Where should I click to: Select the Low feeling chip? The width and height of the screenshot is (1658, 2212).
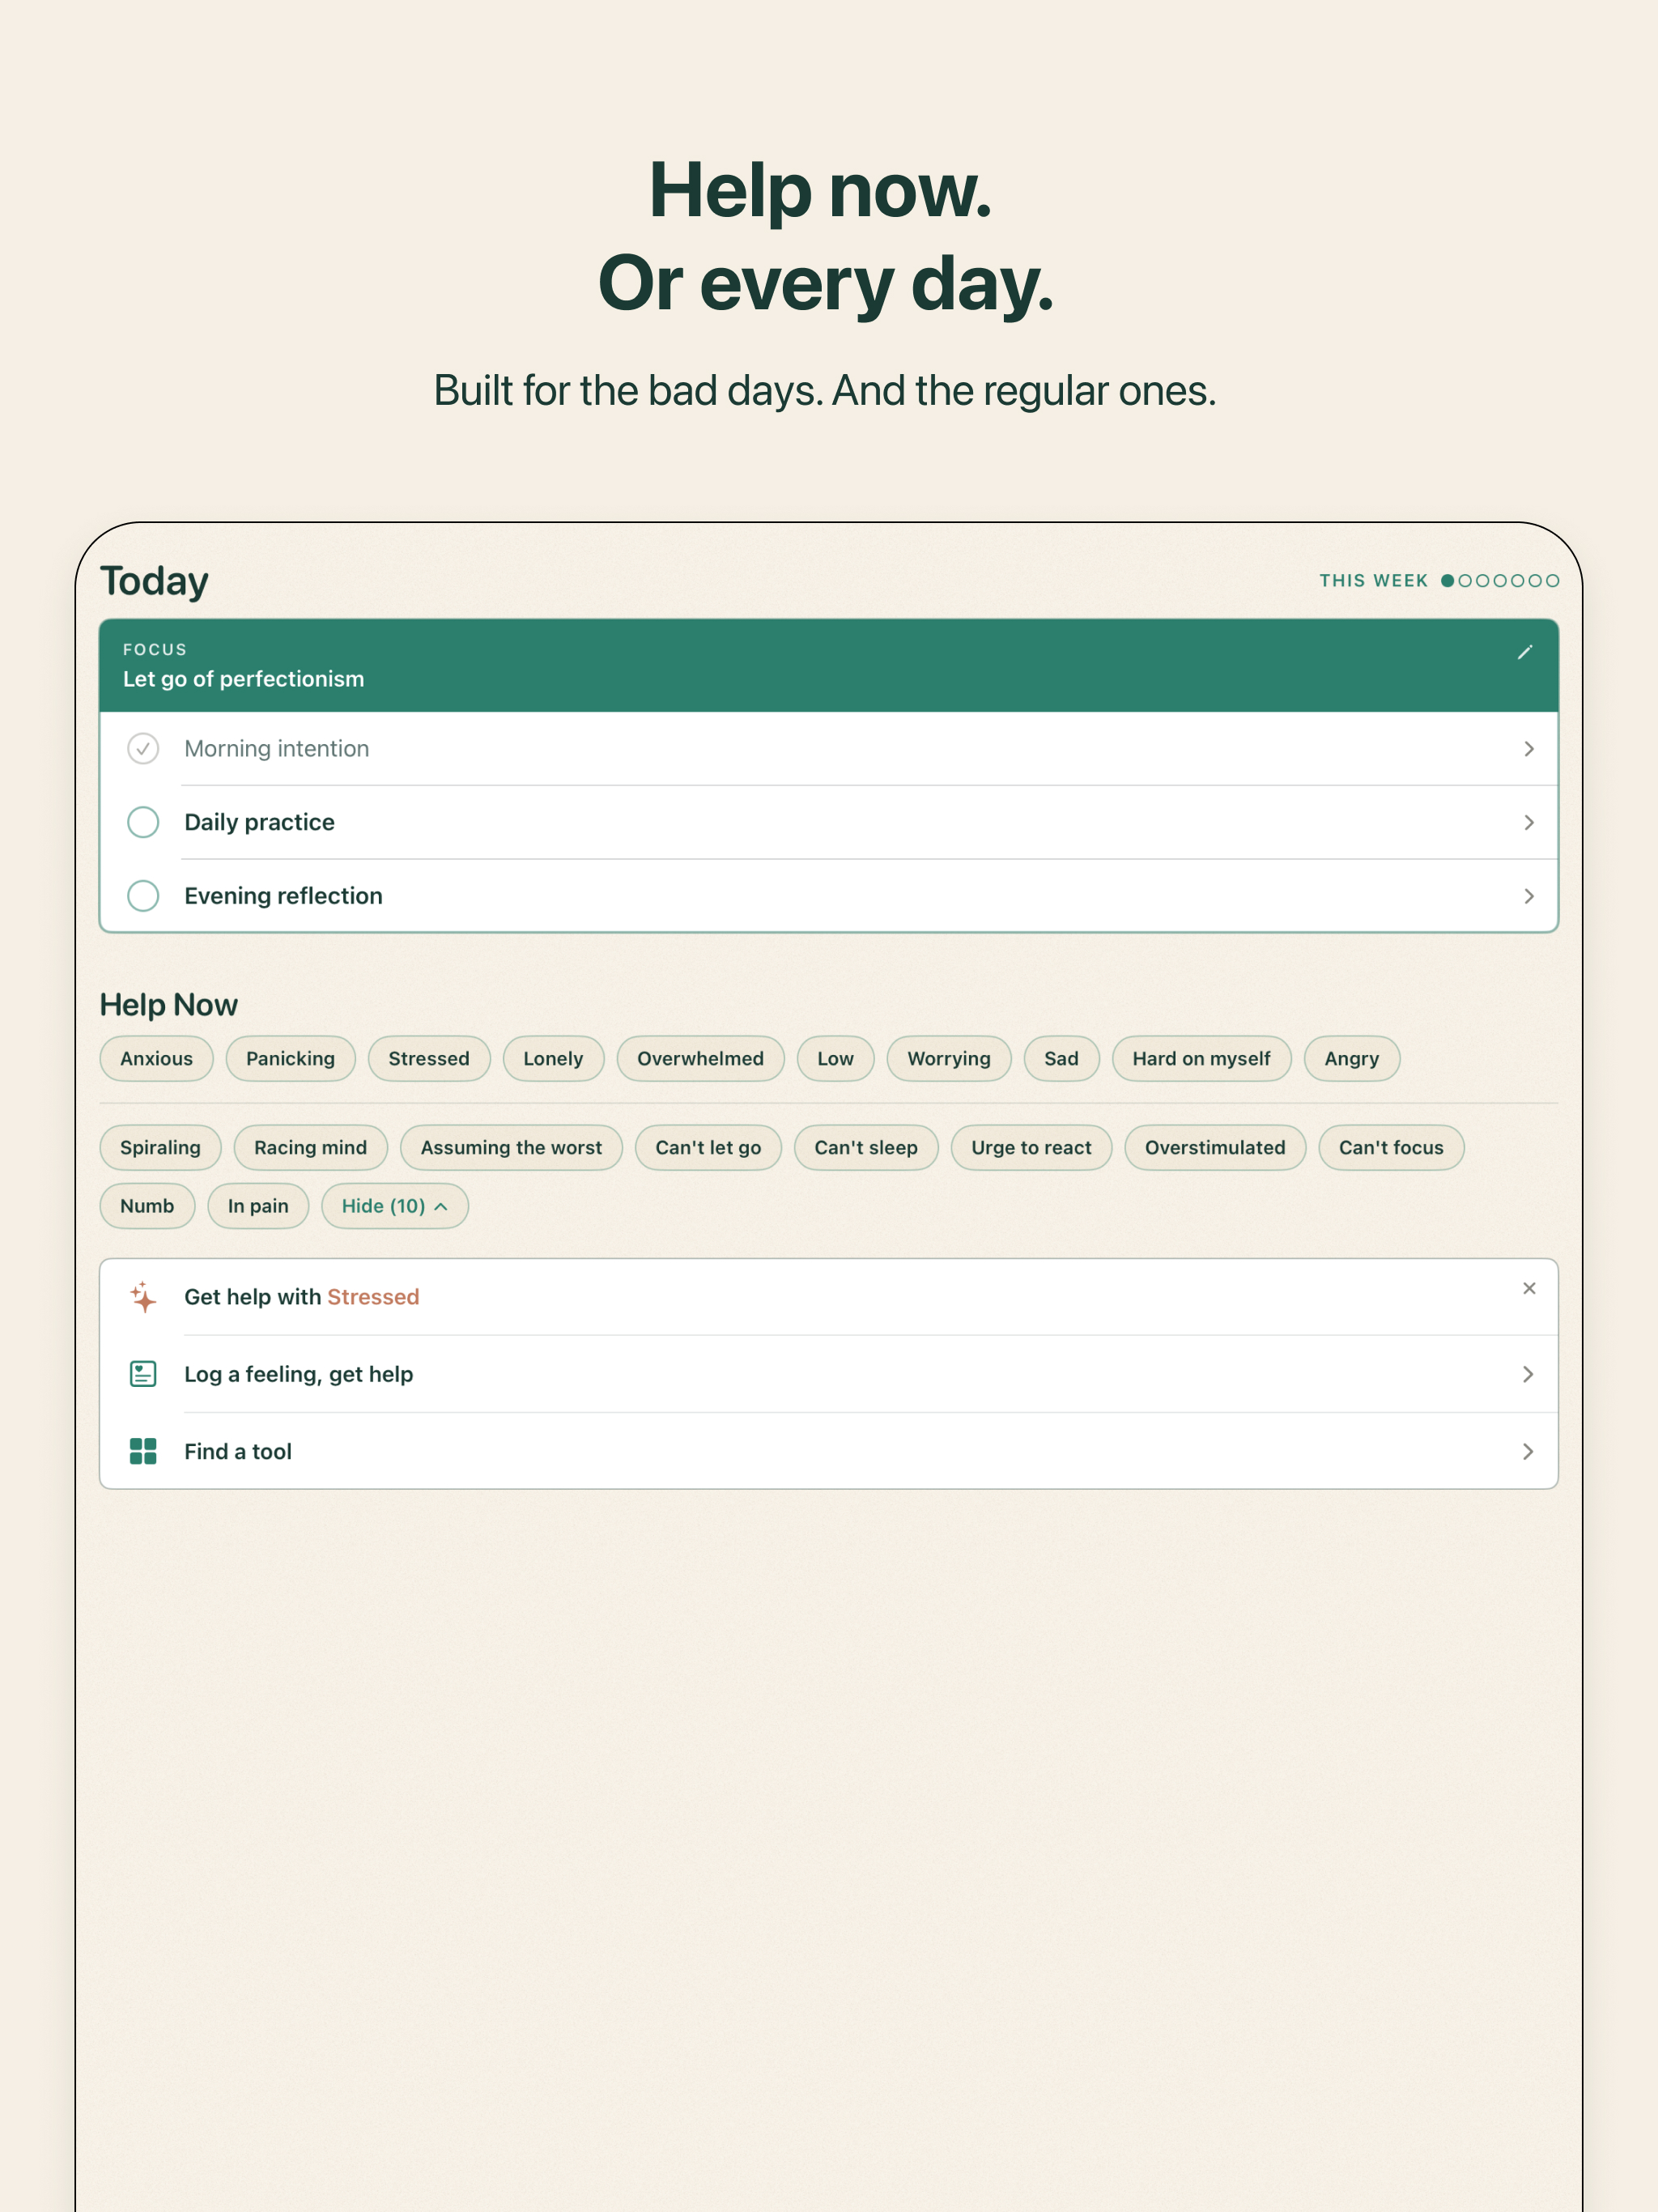coord(835,1058)
